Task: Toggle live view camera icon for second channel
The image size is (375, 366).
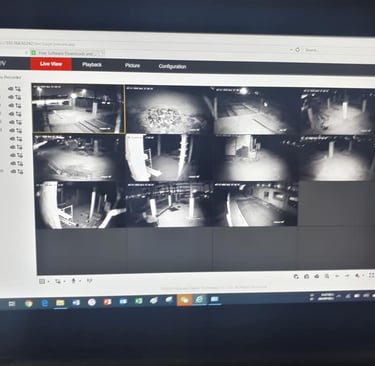Action: point(11,97)
